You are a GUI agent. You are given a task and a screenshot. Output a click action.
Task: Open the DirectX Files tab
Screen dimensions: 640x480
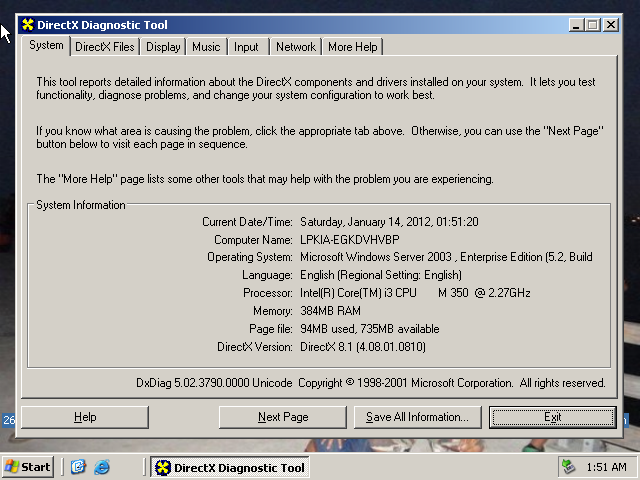(x=104, y=47)
